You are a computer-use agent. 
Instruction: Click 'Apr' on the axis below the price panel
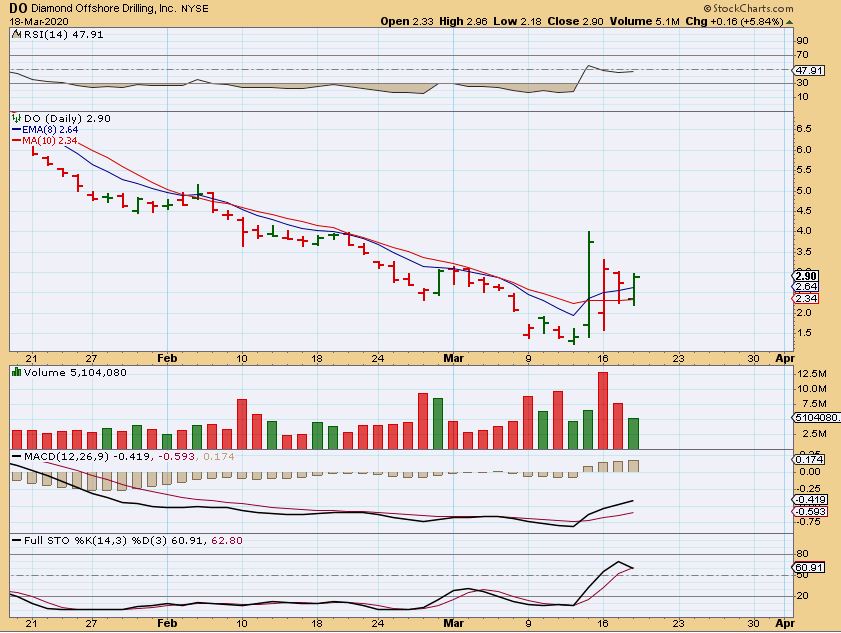click(x=785, y=358)
